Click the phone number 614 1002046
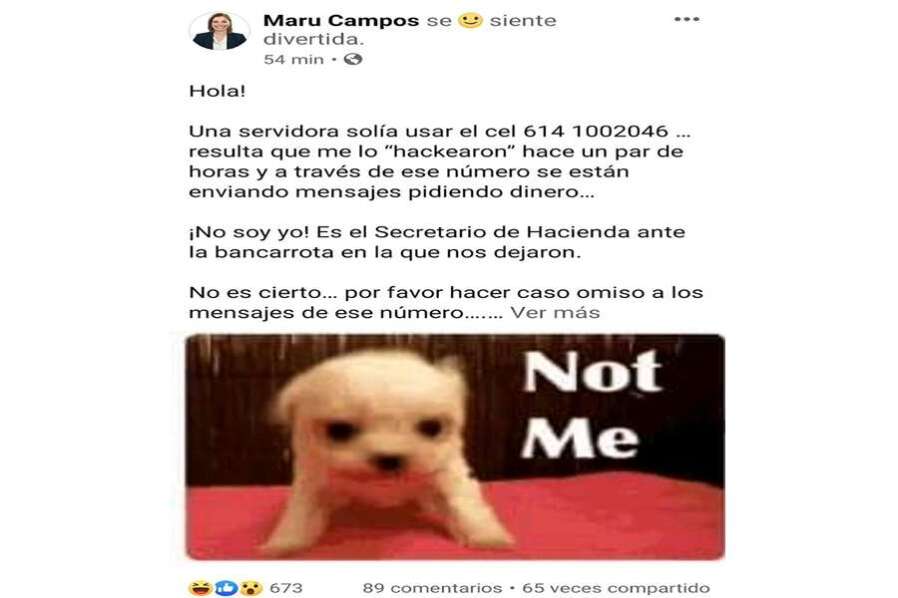The width and height of the screenshot is (898, 598). point(596,131)
